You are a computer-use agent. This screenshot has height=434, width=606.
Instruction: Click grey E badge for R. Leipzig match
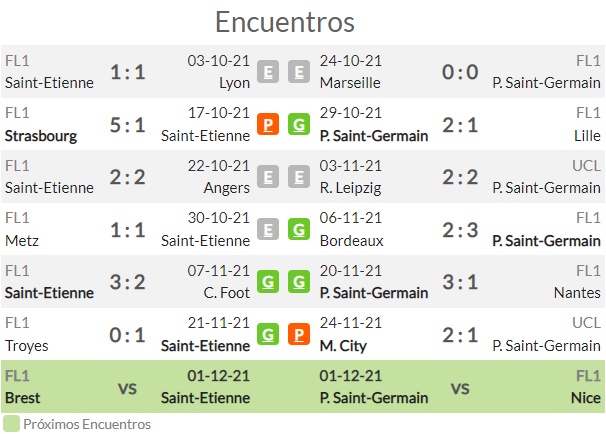point(299,177)
